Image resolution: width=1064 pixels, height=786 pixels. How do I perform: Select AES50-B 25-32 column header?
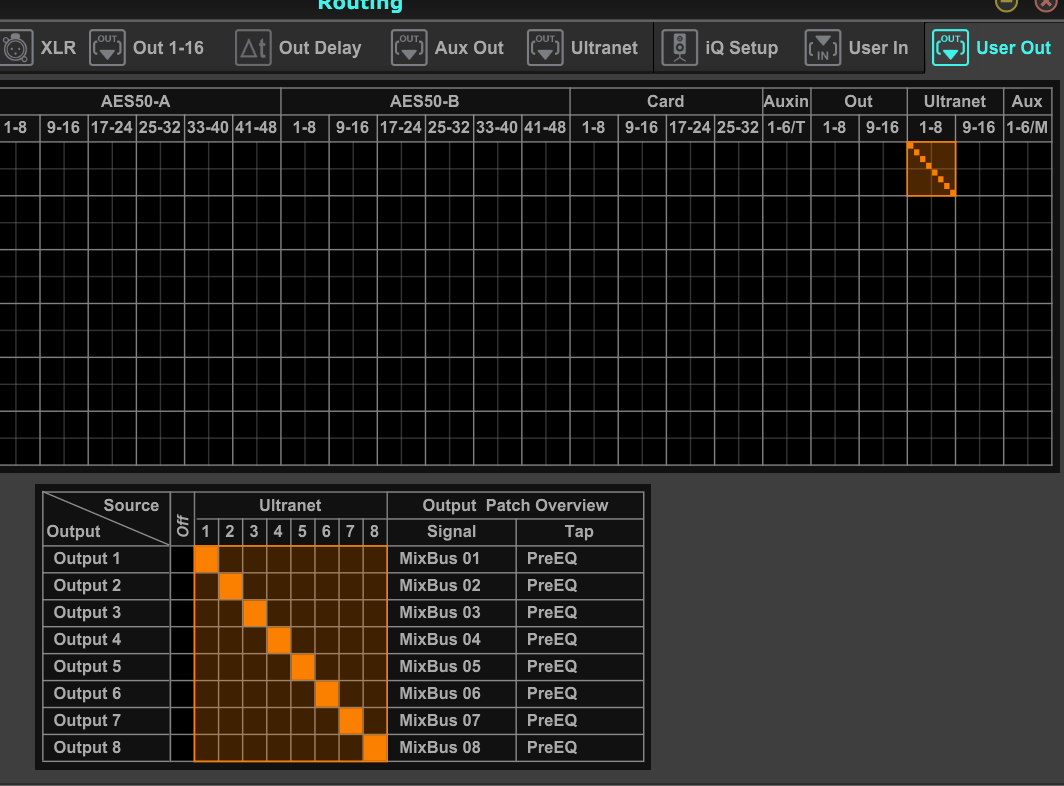[x=449, y=128]
